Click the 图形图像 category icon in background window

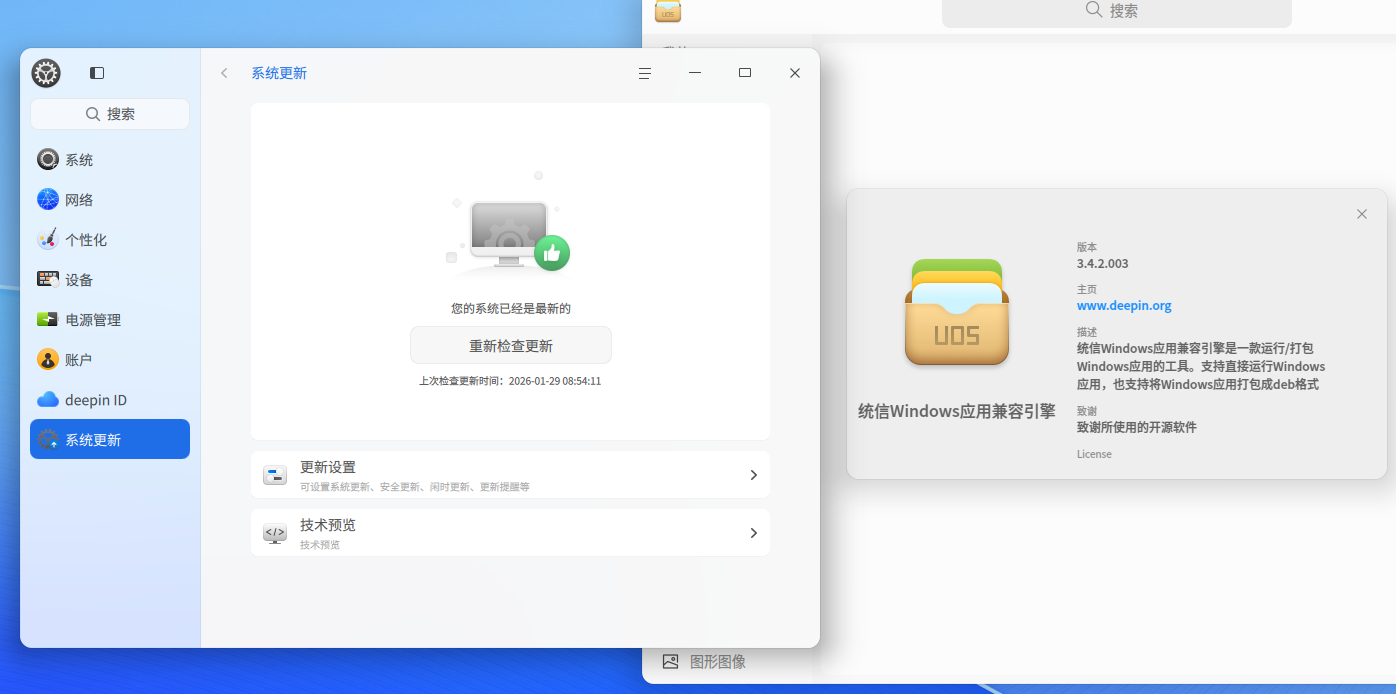click(x=671, y=661)
